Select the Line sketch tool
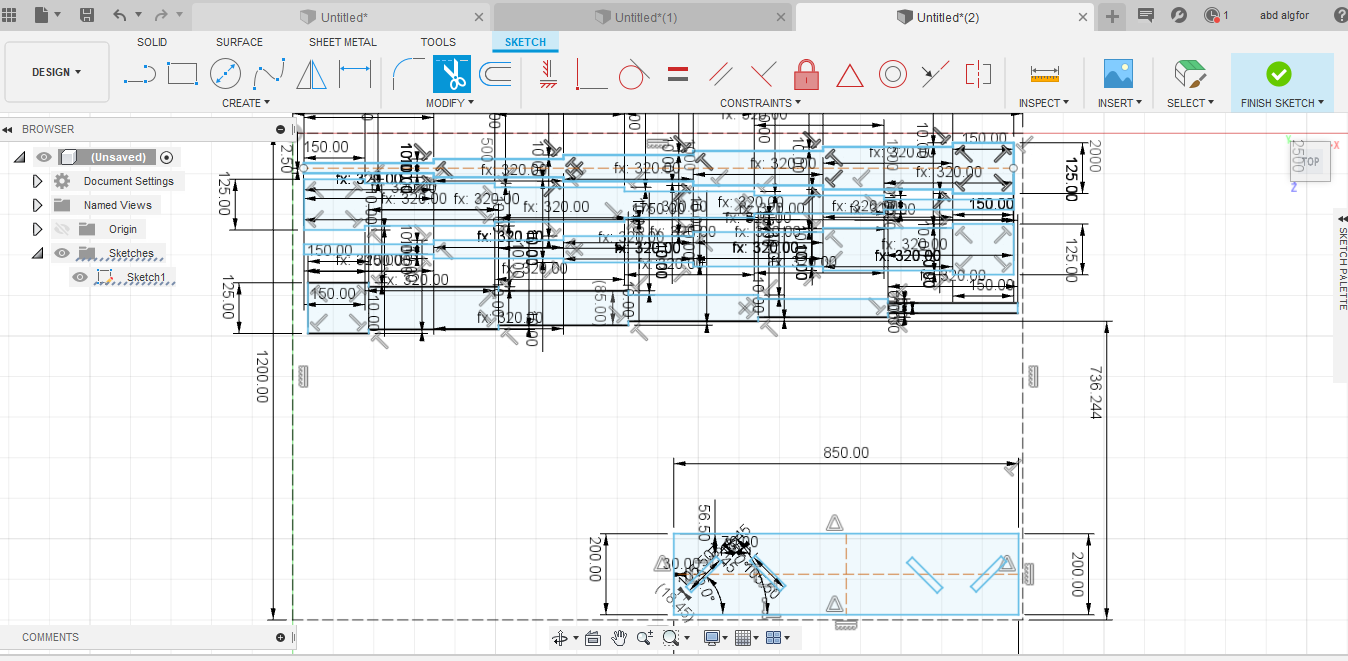Screen dimensions: 1348x661 coord(139,74)
